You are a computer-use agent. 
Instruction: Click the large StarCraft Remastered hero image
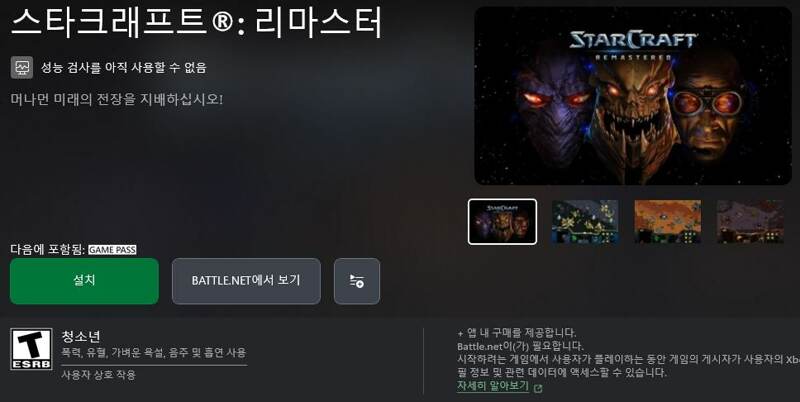(633, 96)
